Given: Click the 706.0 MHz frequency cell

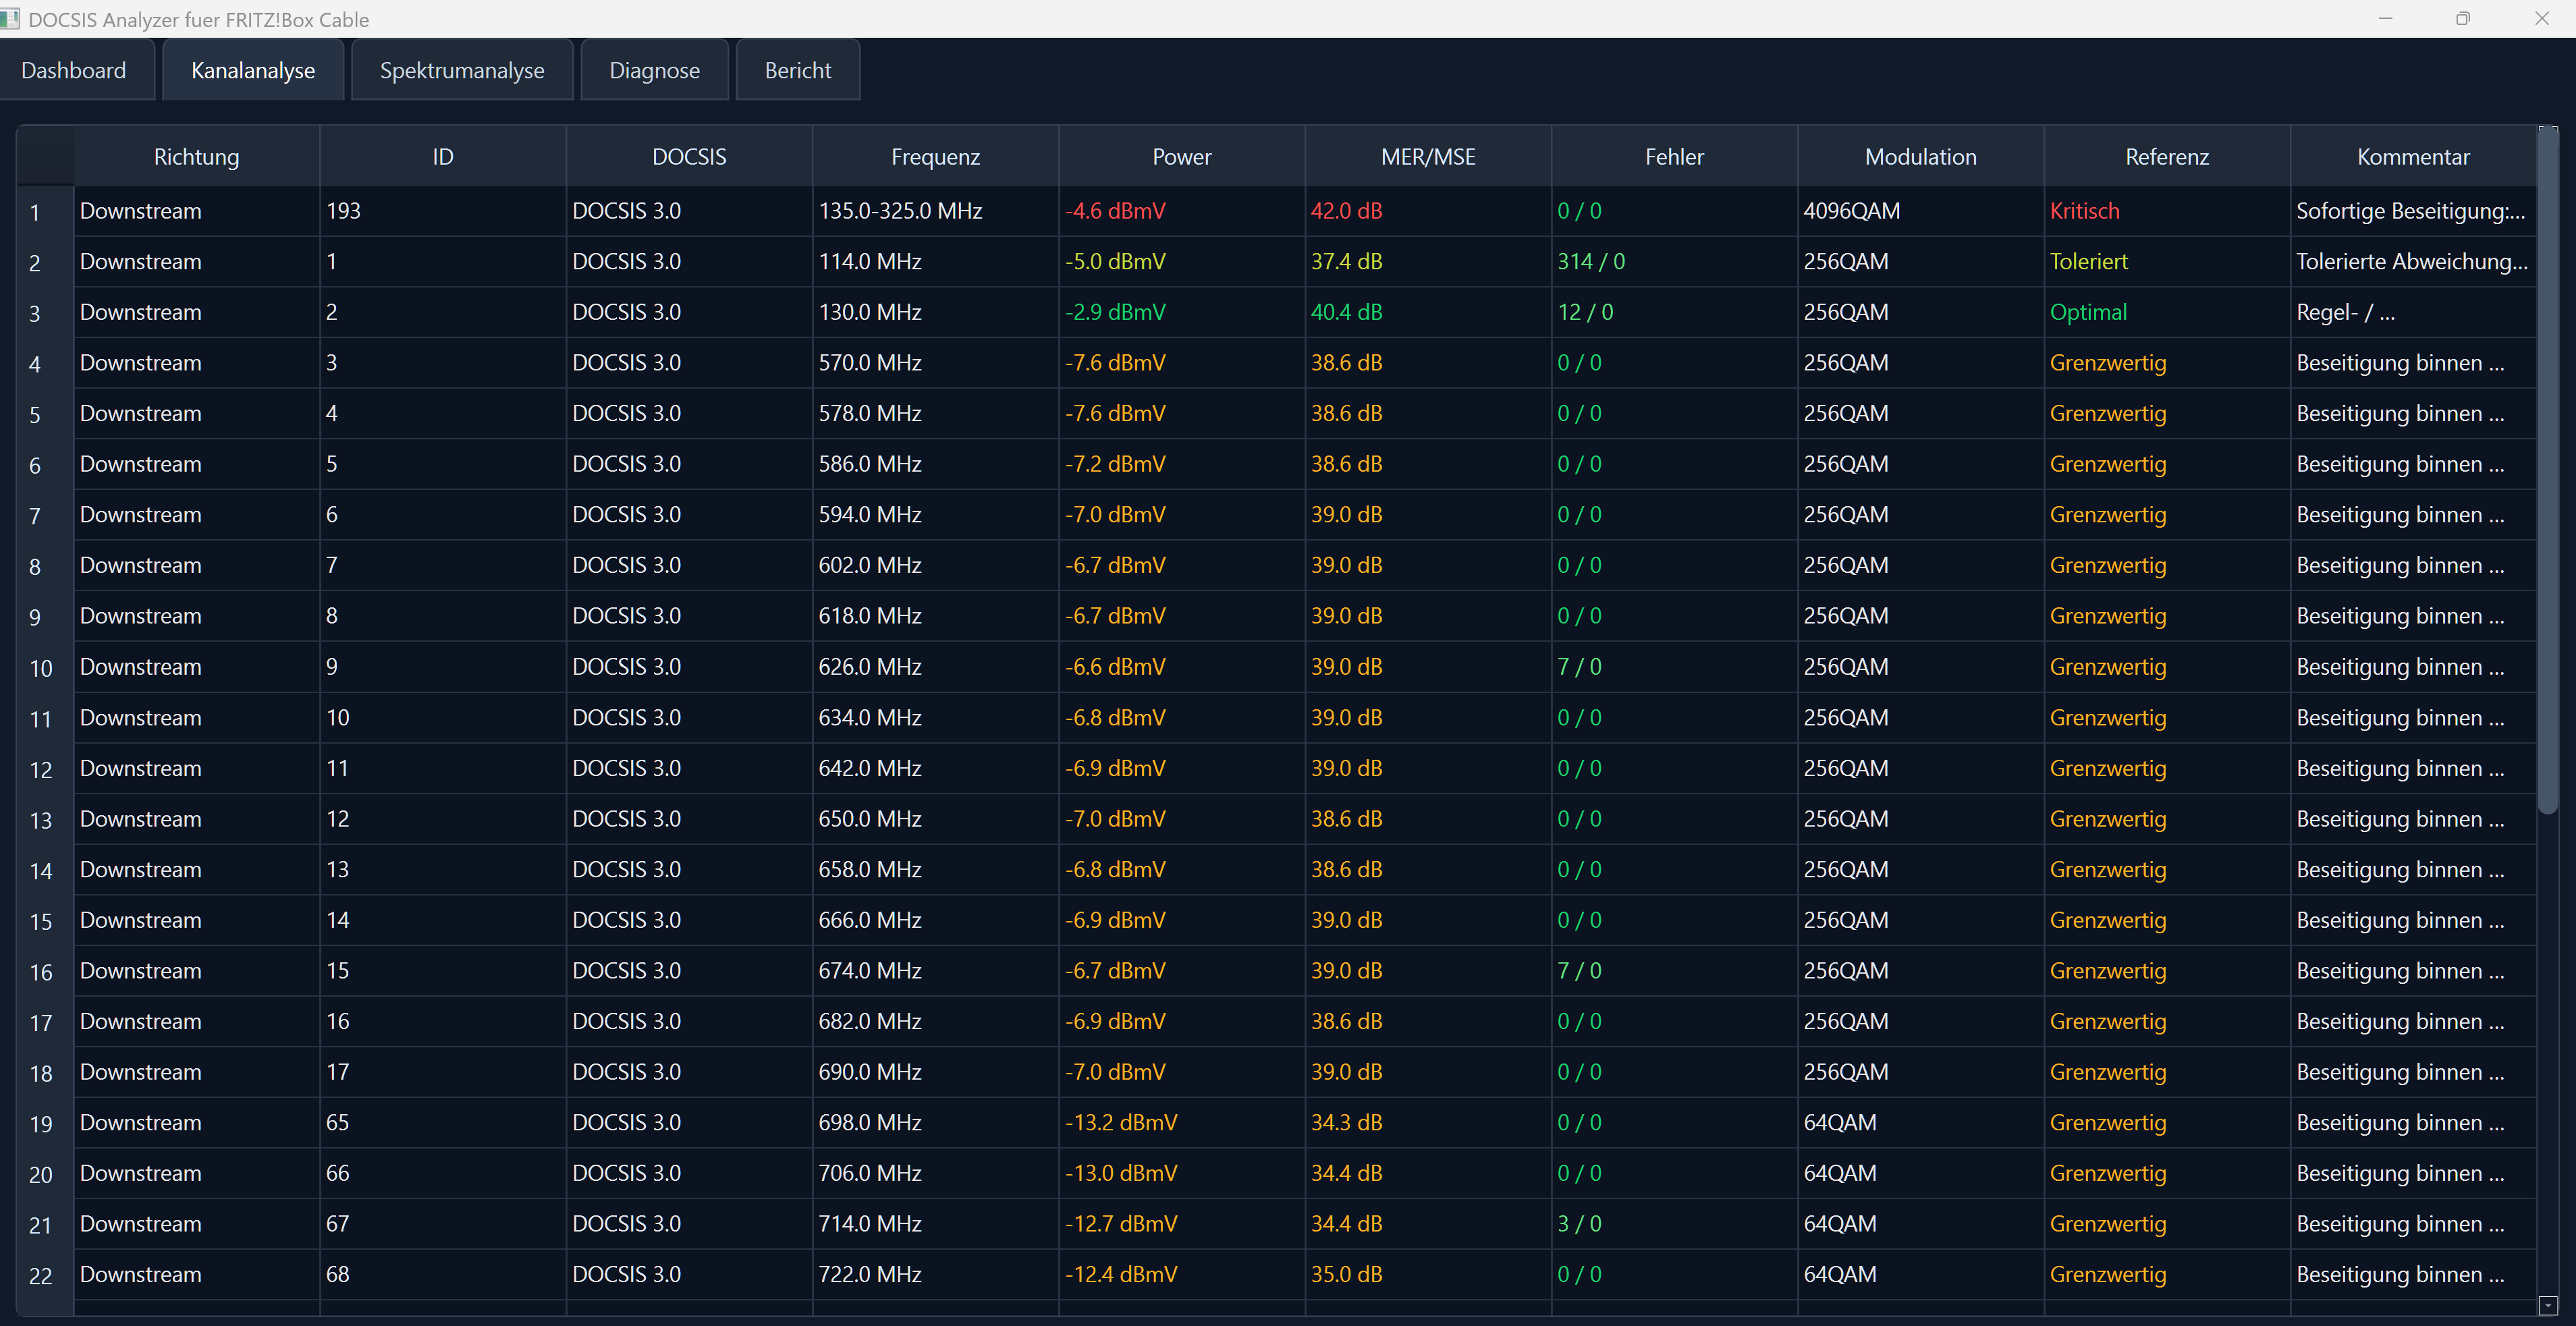Looking at the screenshot, I should pos(936,1173).
